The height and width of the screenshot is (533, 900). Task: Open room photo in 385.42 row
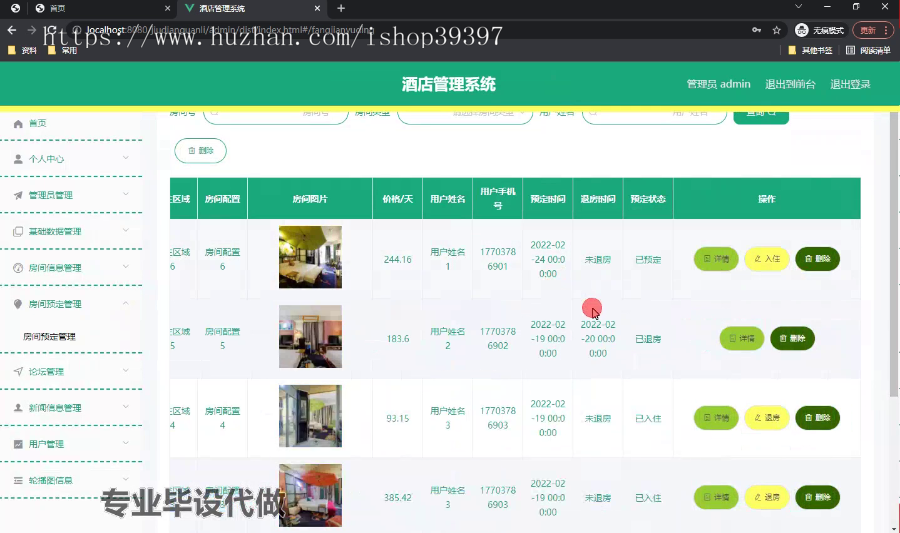pos(310,496)
